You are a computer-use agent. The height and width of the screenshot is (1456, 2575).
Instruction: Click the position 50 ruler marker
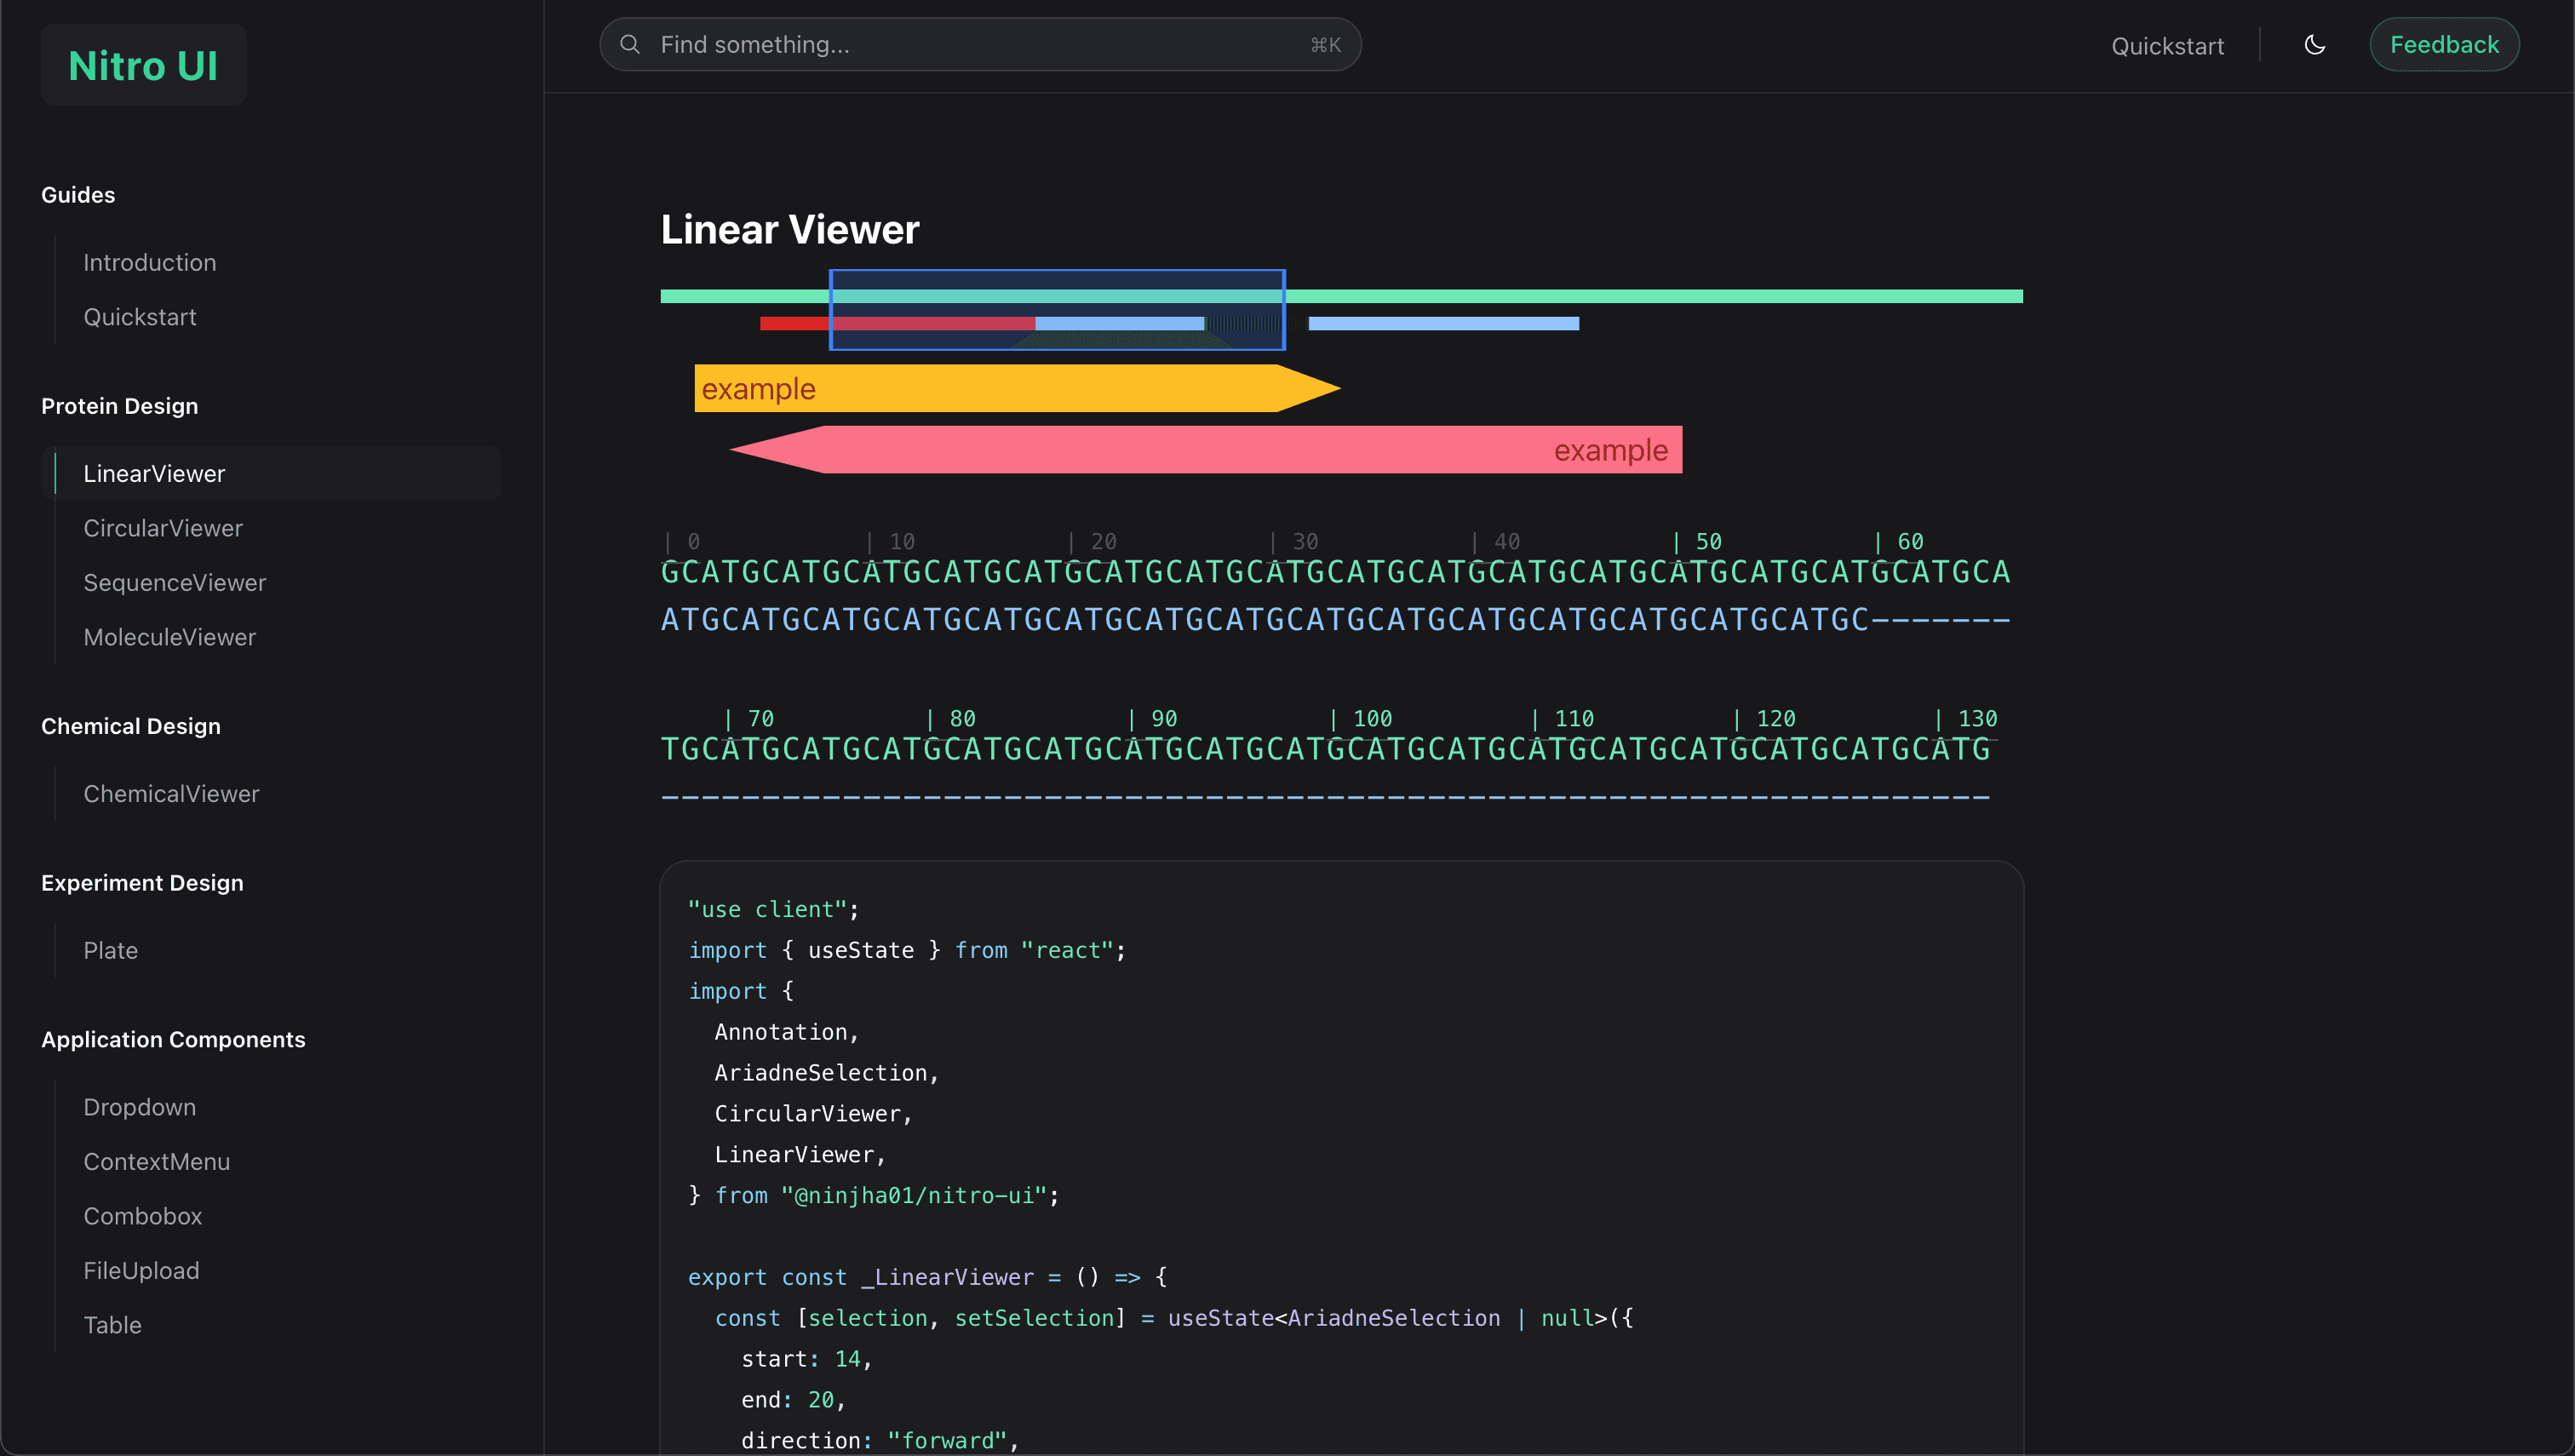pyautogui.click(x=1698, y=541)
